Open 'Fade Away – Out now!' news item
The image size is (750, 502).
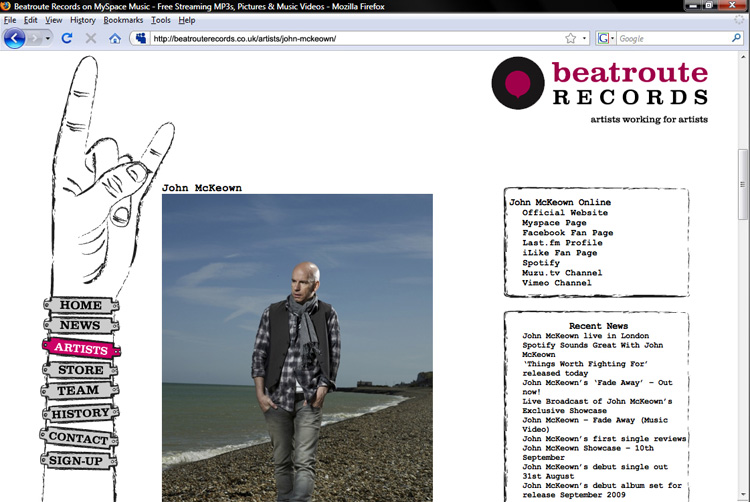coord(597,387)
